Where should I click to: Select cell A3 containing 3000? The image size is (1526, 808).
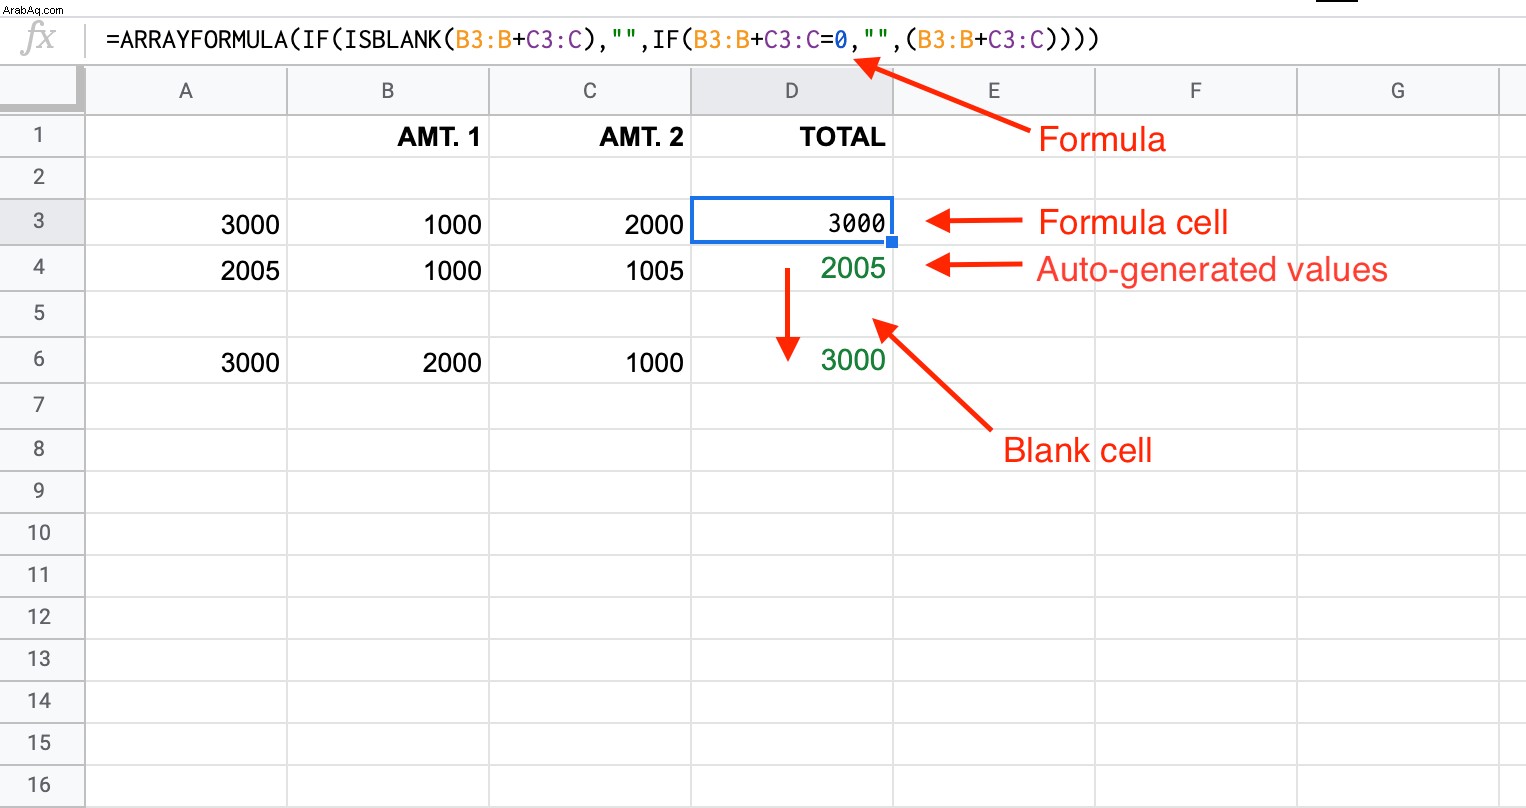[x=186, y=222]
